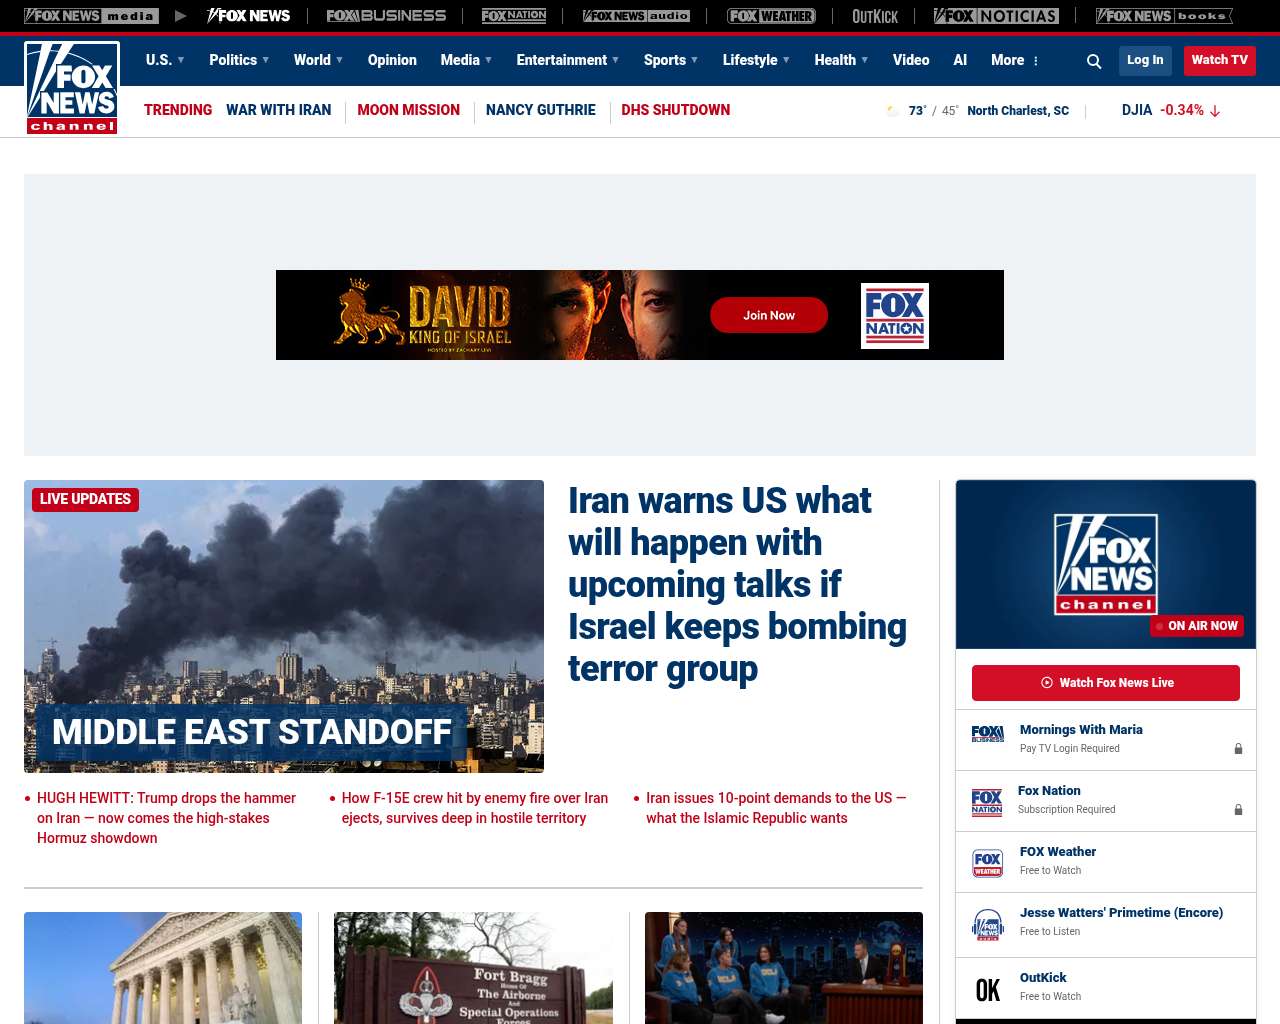Click the Fox News logo in top bar
The image size is (1280, 1024).
[x=248, y=16]
